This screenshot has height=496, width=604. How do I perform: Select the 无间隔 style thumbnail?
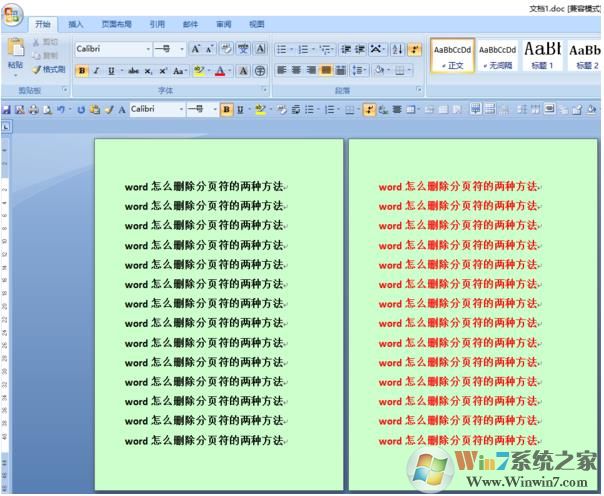[x=497, y=55]
